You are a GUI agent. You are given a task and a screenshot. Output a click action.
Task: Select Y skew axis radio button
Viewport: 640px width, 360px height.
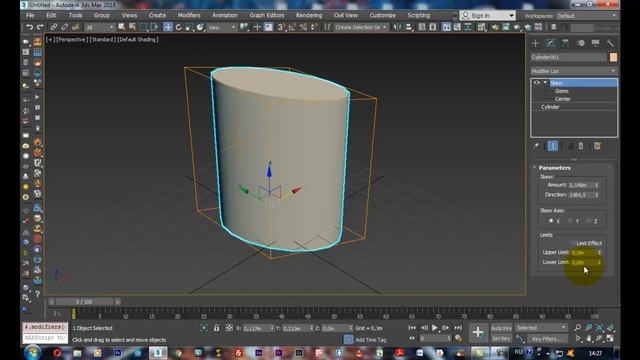[571, 221]
